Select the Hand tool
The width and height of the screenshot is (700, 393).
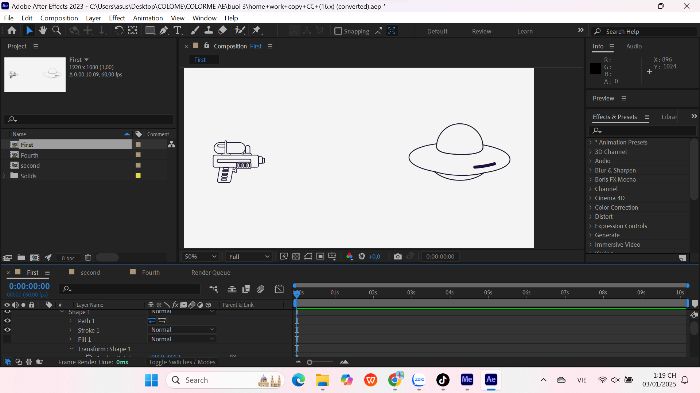(x=43, y=30)
